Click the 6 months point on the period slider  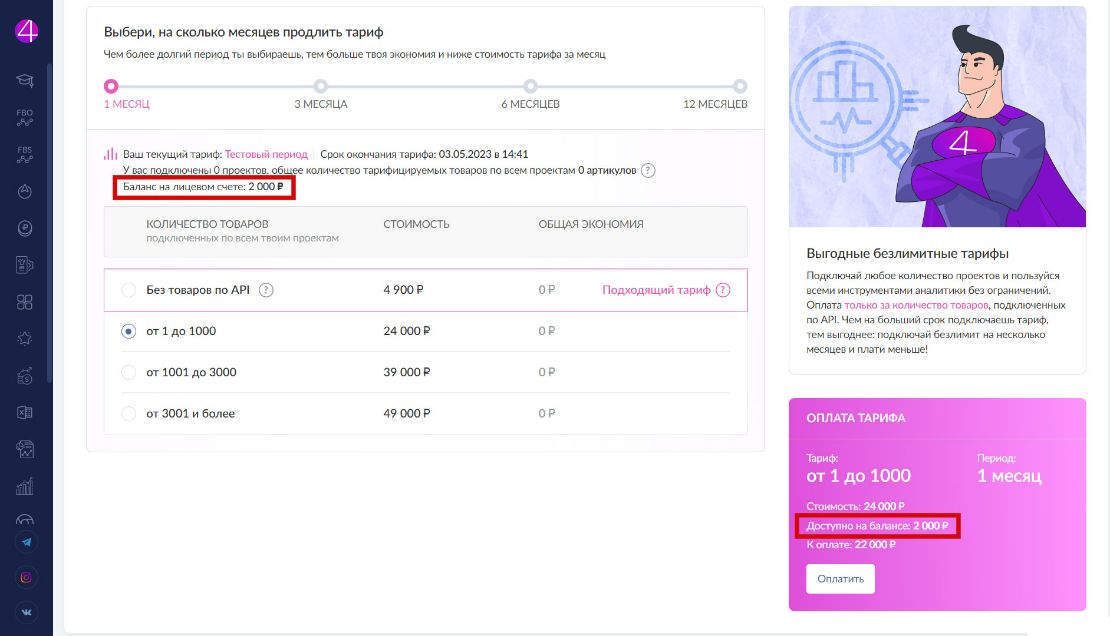click(528, 87)
